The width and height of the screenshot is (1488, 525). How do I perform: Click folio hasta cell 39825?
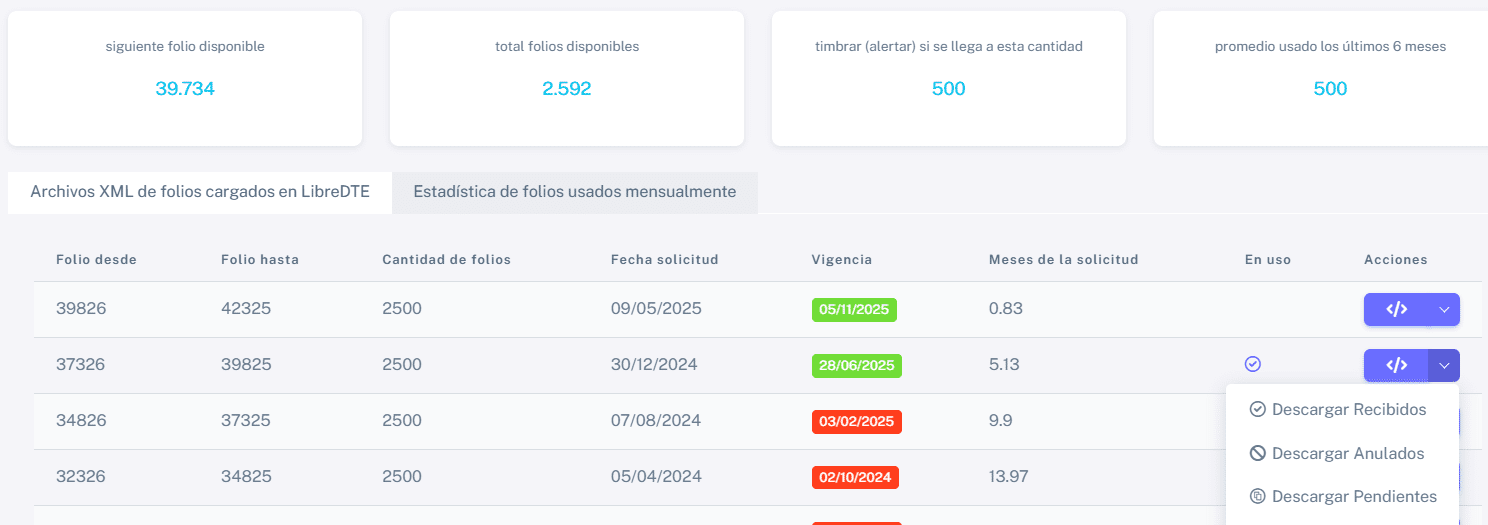(246, 365)
